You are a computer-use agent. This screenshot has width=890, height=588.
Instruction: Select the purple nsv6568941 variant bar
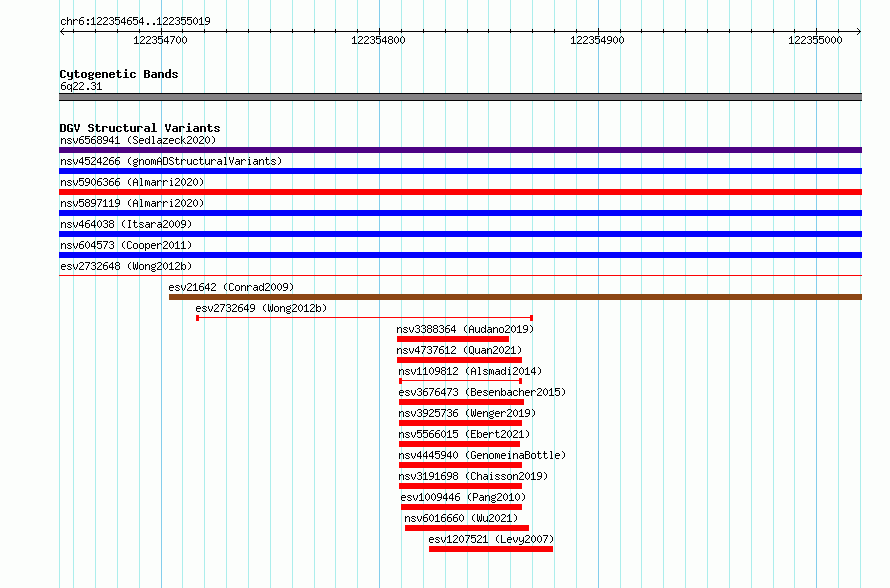pyautogui.click(x=460, y=150)
